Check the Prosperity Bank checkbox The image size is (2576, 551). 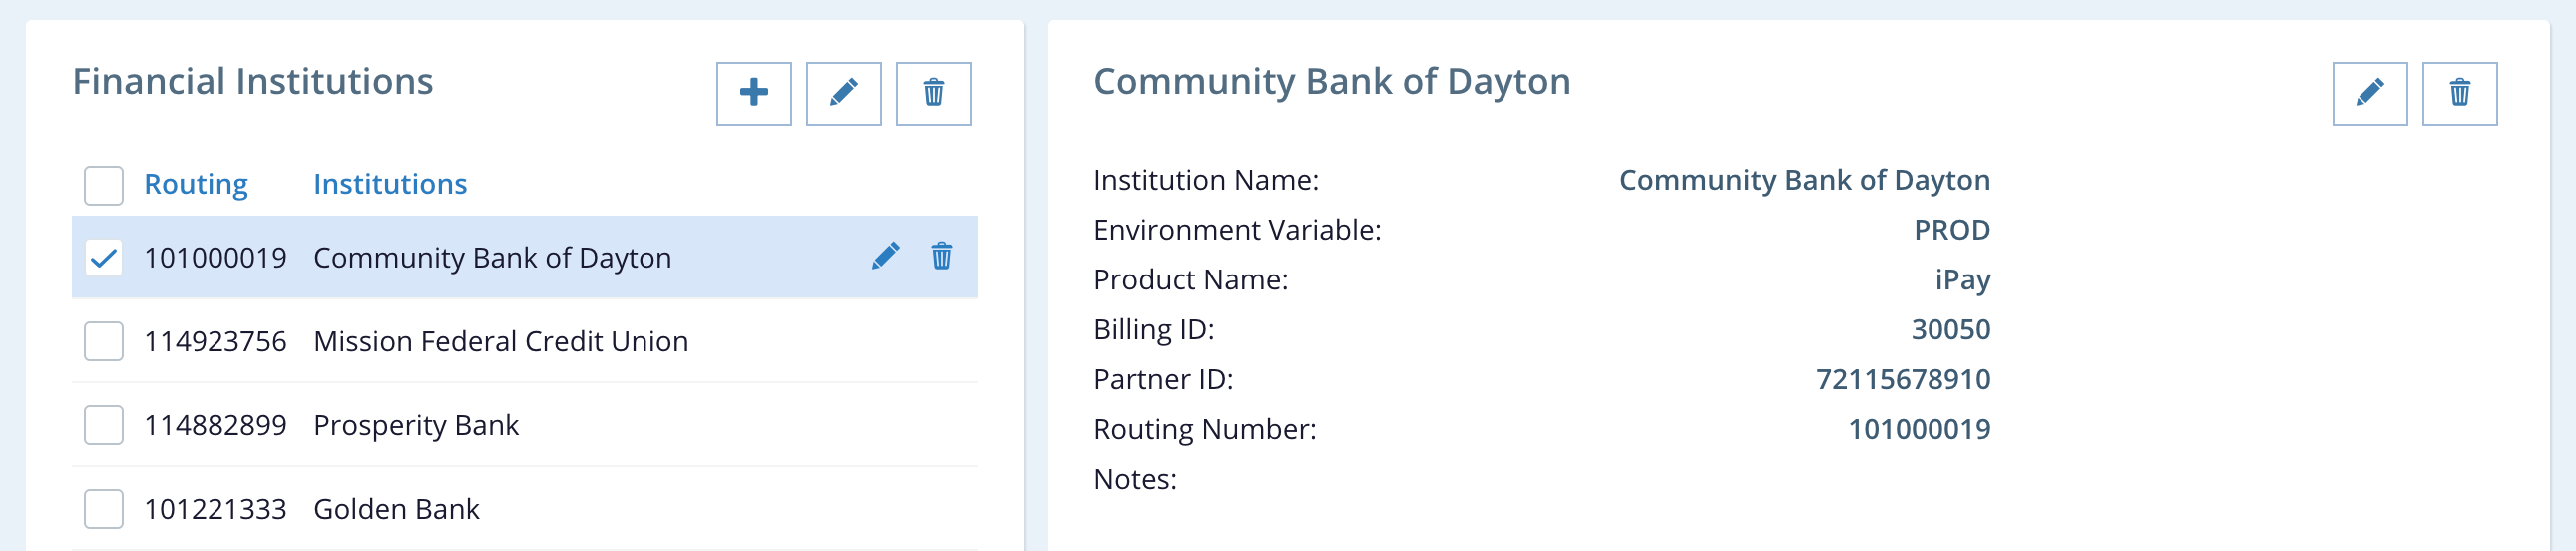103,426
